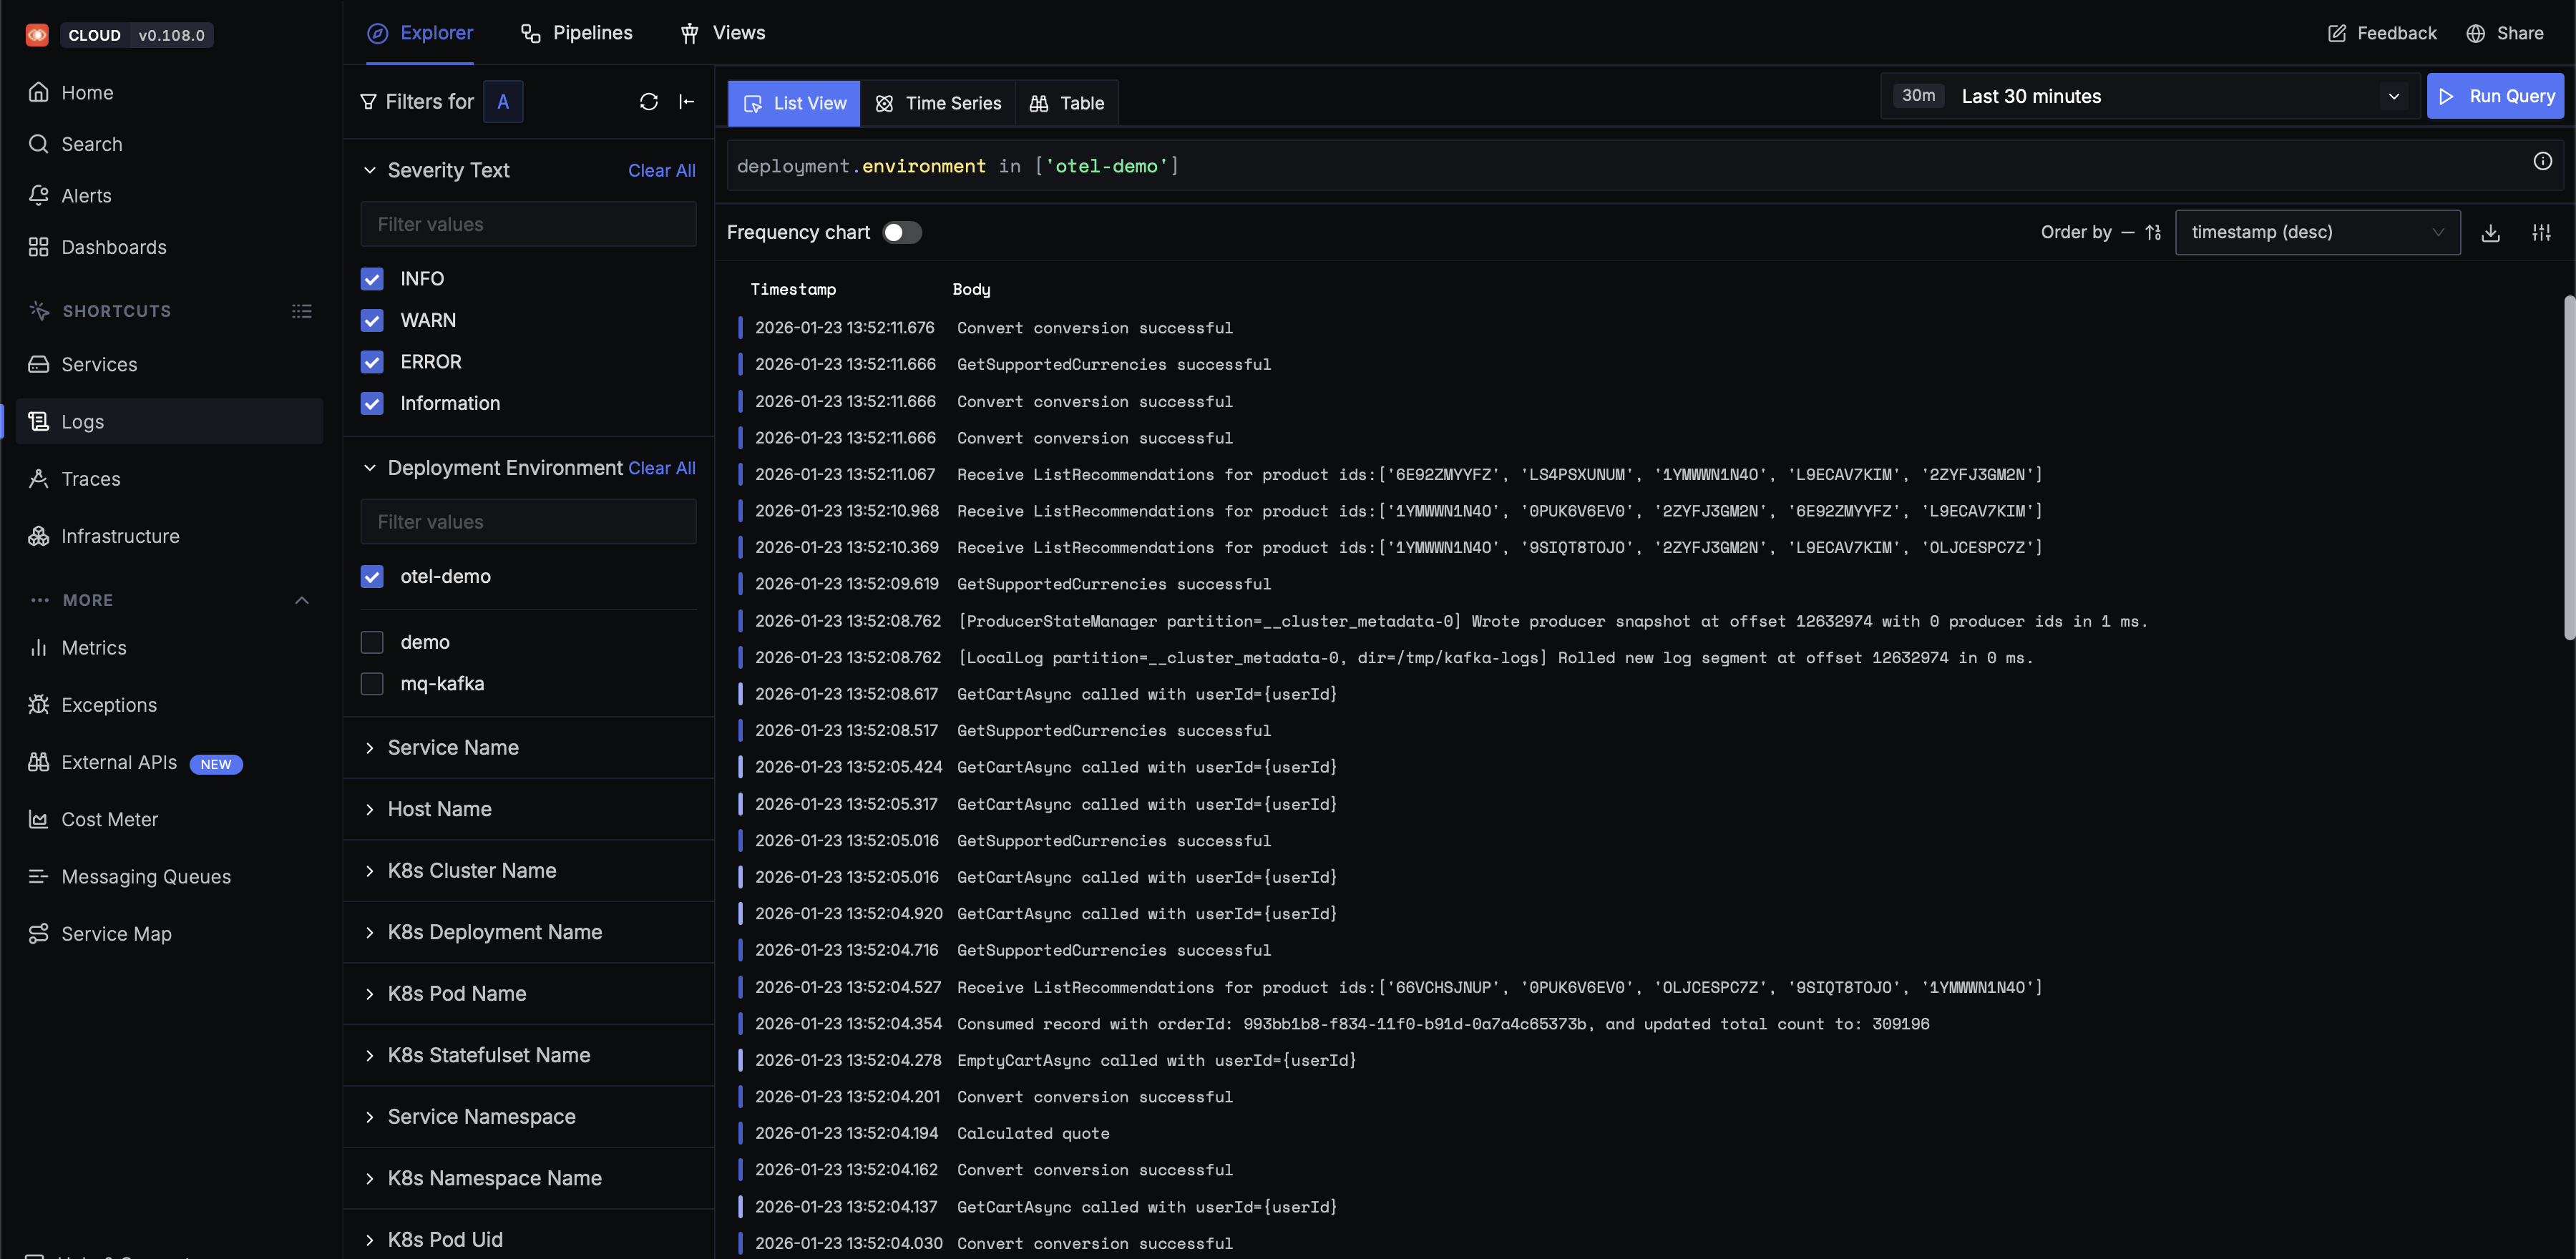Open Exceptions from the sidebar
This screenshot has width=2576, height=1259.
point(109,705)
